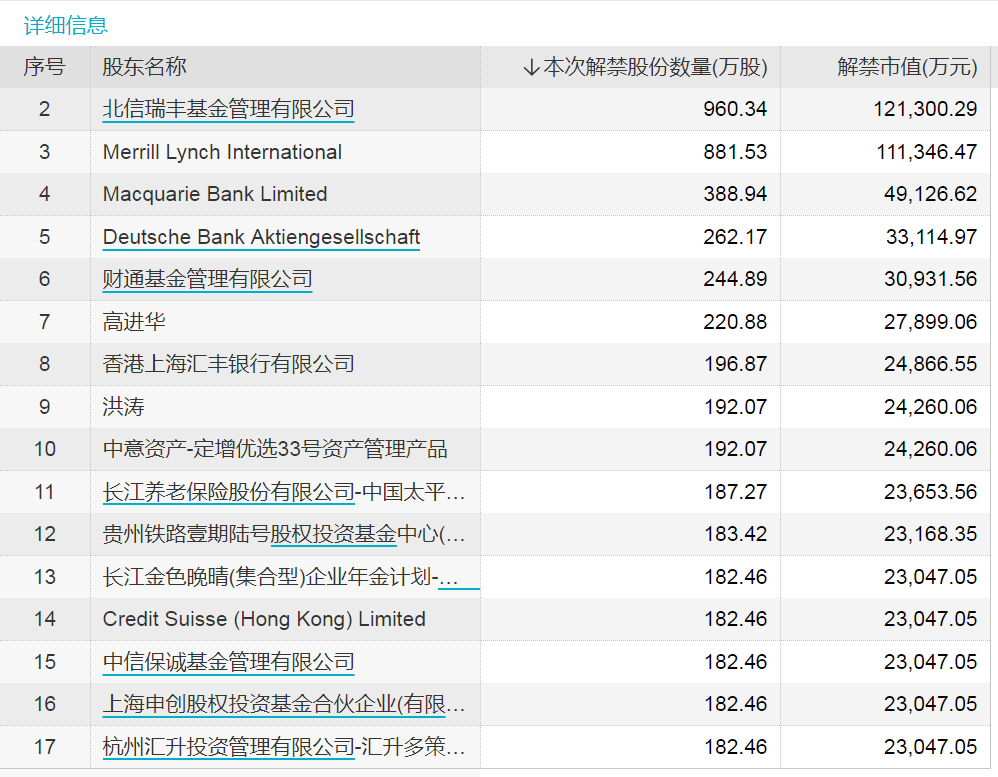This screenshot has height=777, width=998.
Task: Click the down sort arrow next to 本次解禁股份数量
Action: (531, 67)
